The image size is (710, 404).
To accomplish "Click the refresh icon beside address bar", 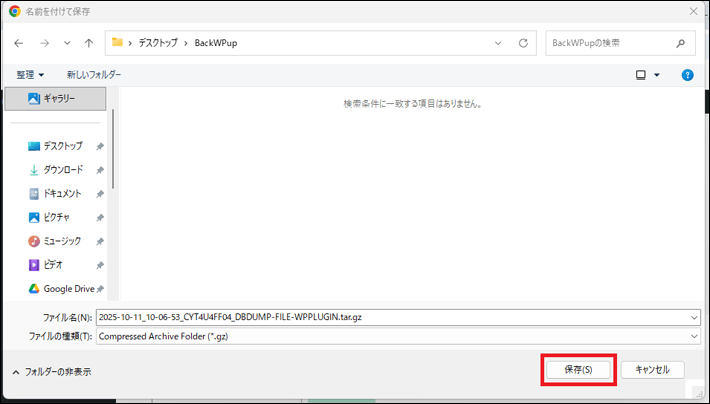I will [x=523, y=43].
